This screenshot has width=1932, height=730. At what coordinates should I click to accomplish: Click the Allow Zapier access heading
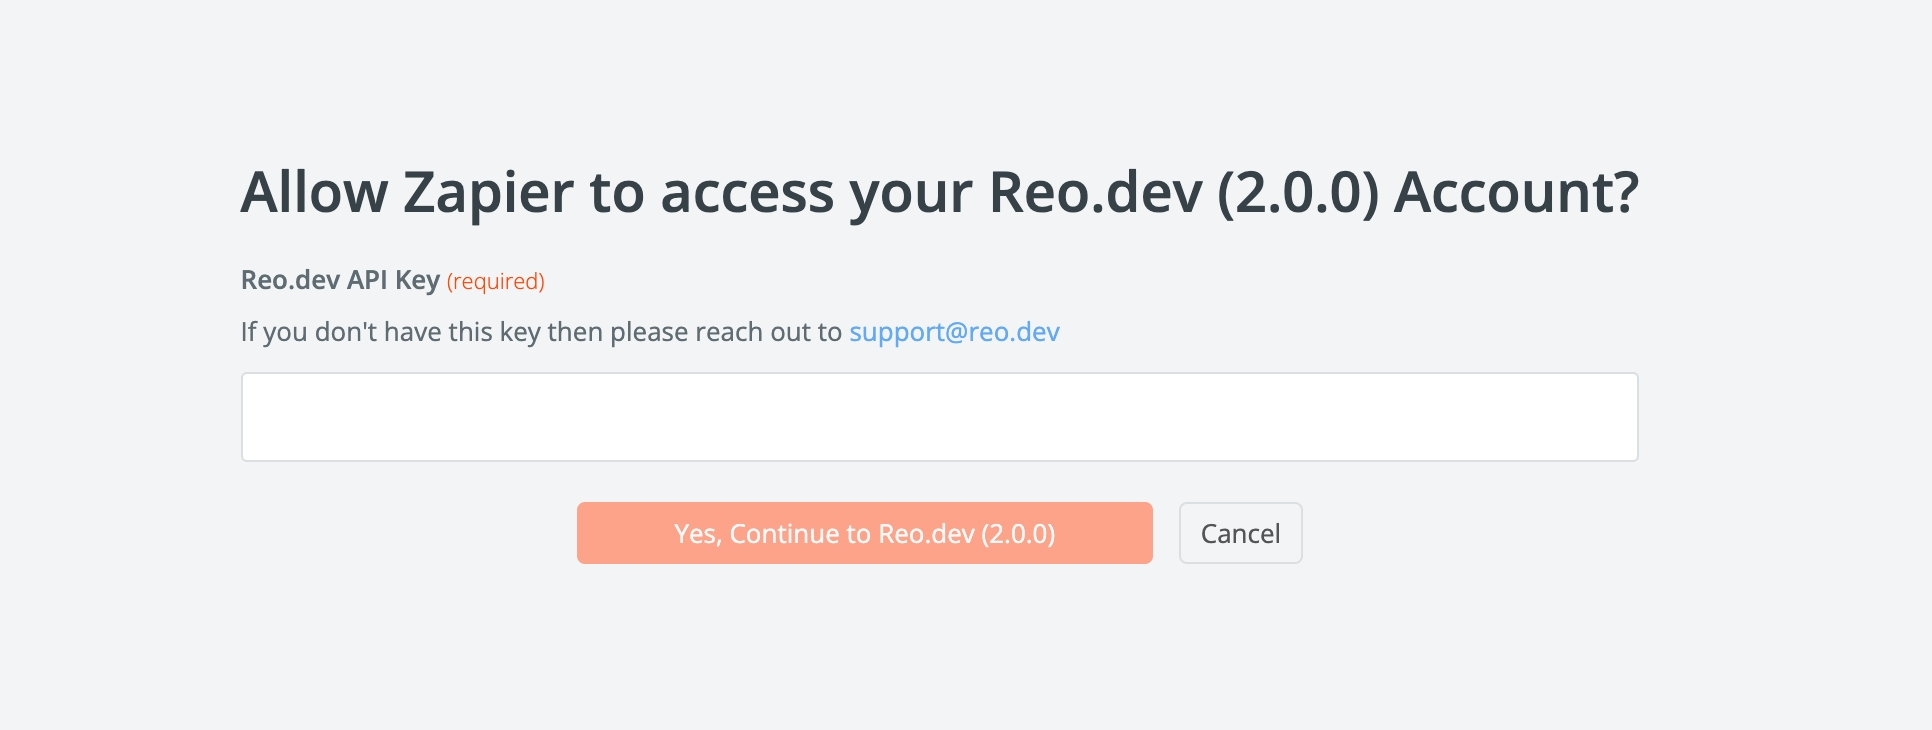[x=939, y=192]
